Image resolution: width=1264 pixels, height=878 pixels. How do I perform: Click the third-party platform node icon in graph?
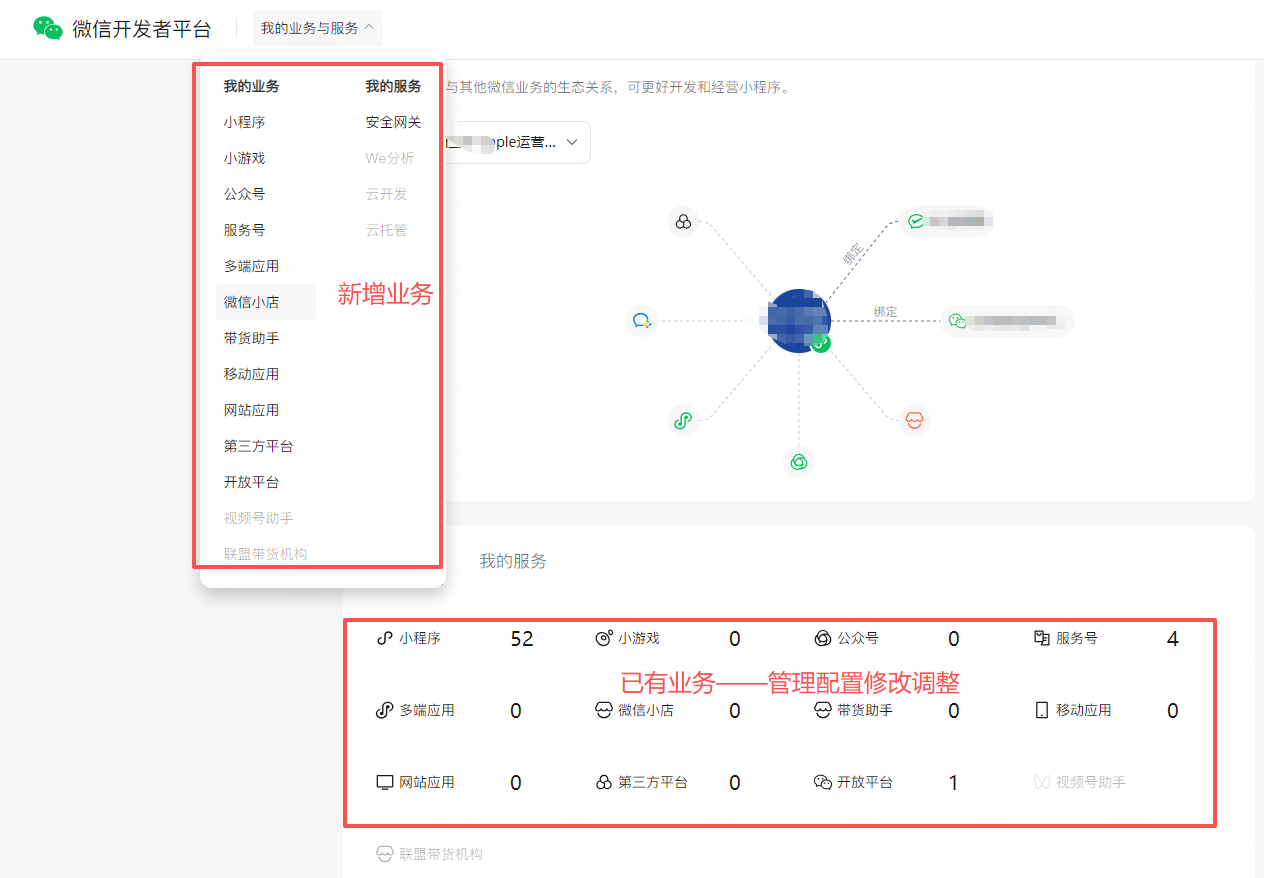[x=683, y=222]
